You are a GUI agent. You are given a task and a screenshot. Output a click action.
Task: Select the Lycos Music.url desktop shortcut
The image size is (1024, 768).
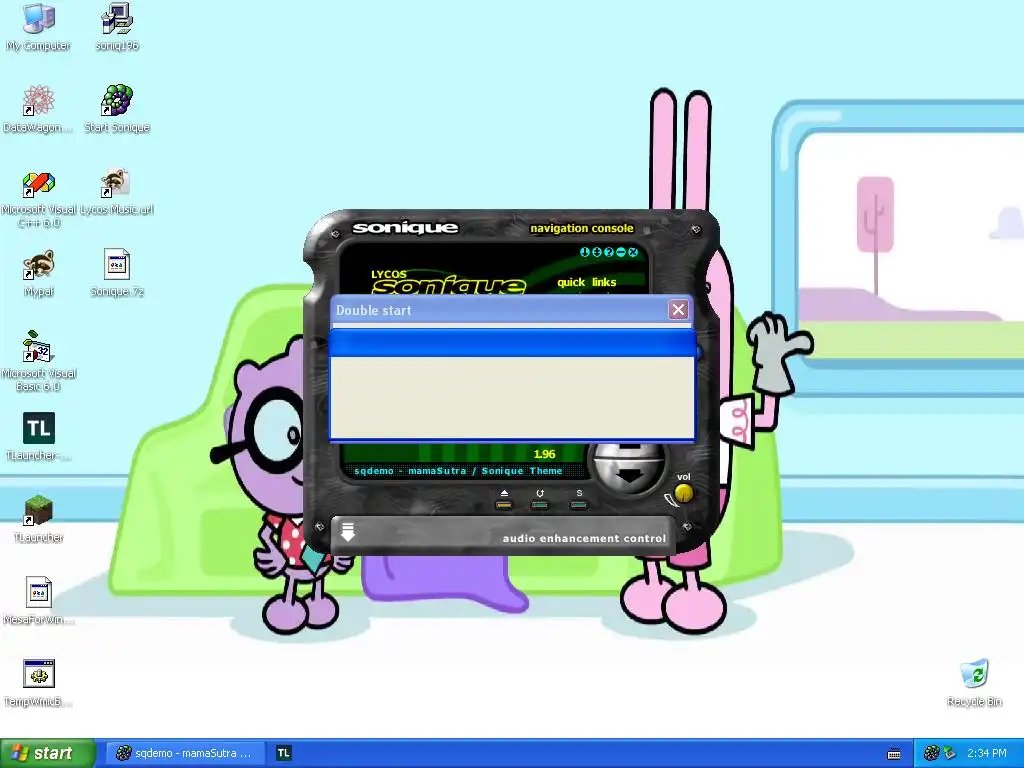117,193
